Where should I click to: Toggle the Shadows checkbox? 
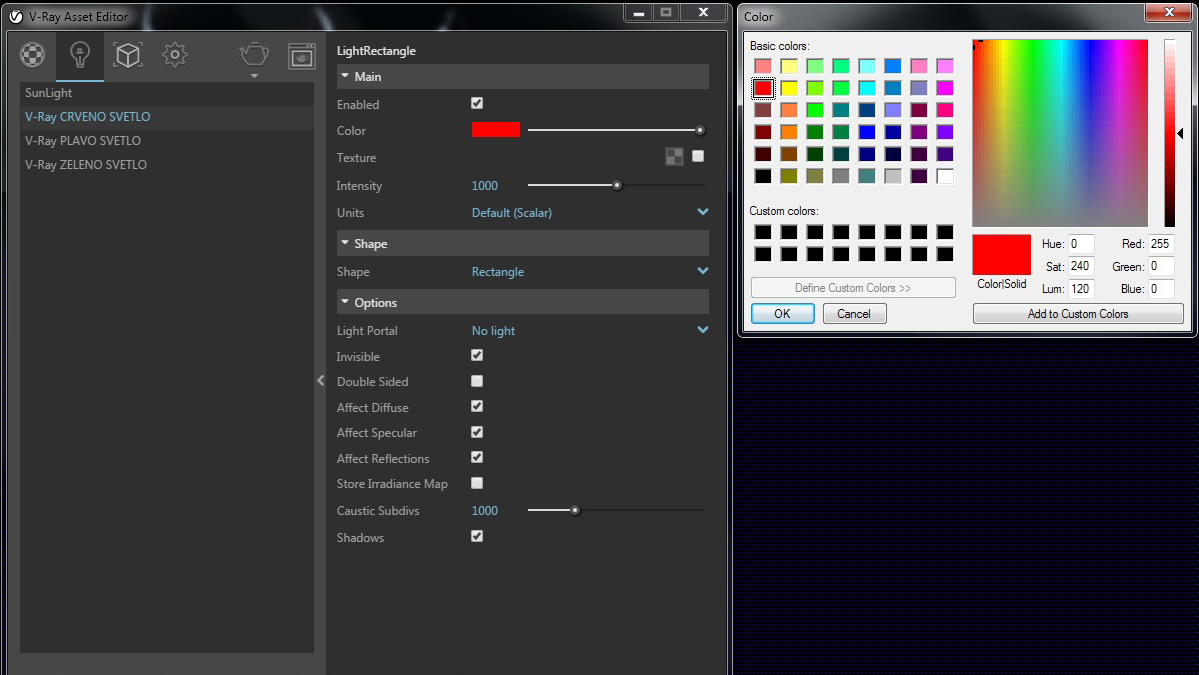[477, 536]
